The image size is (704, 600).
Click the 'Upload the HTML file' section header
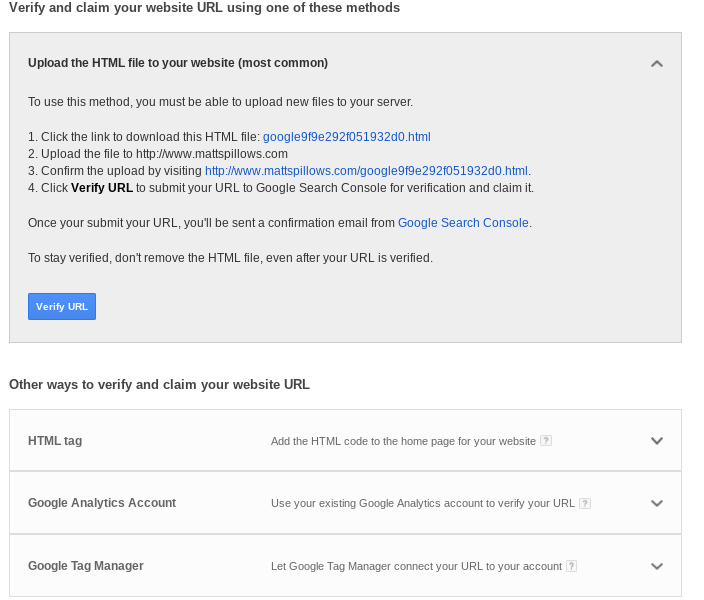click(x=178, y=63)
